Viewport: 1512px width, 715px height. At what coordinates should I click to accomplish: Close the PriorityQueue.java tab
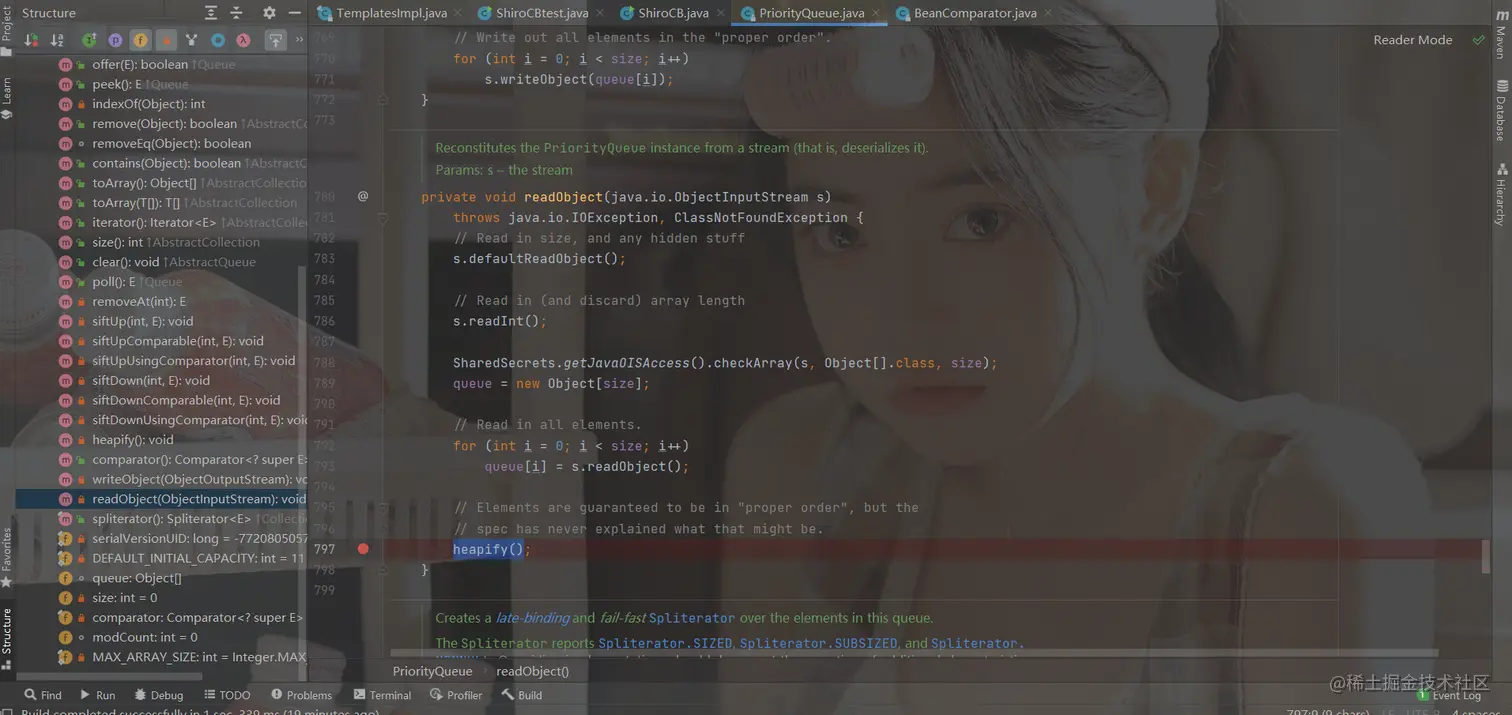click(x=877, y=14)
